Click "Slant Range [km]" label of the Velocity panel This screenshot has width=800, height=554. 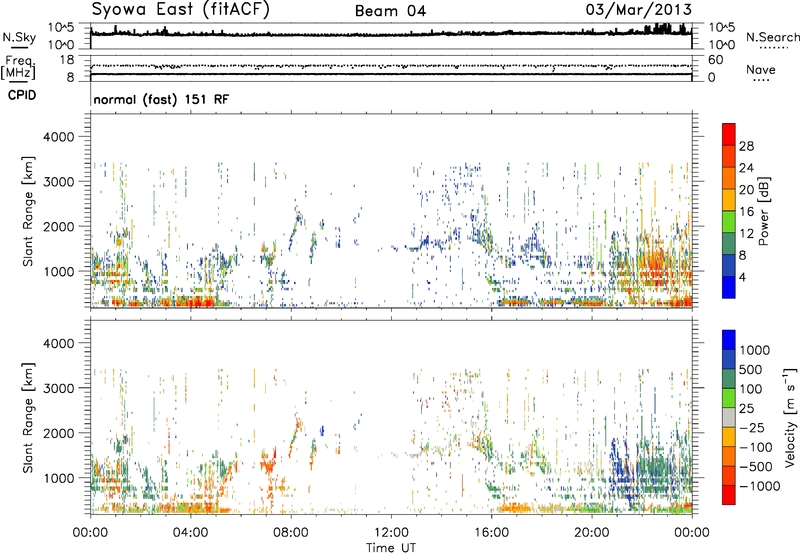28,418
